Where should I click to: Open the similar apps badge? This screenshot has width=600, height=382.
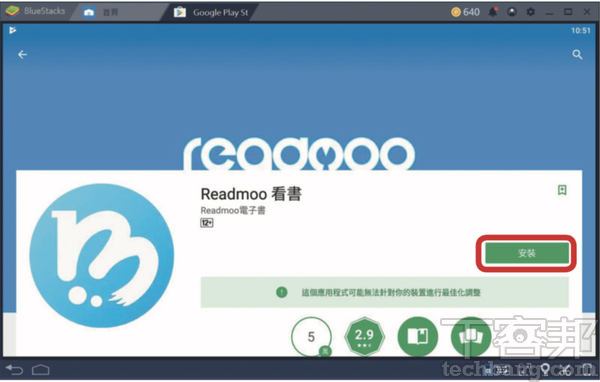[x=471, y=337]
